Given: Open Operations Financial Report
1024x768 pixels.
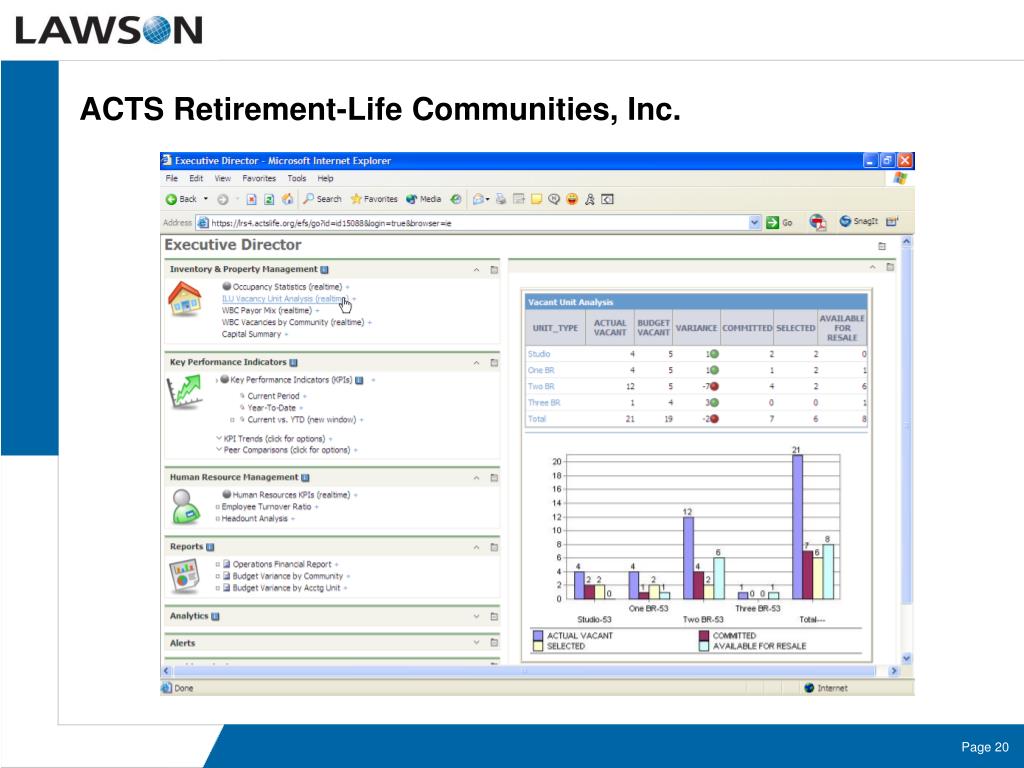Looking at the screenshot, I should point(282,564).
